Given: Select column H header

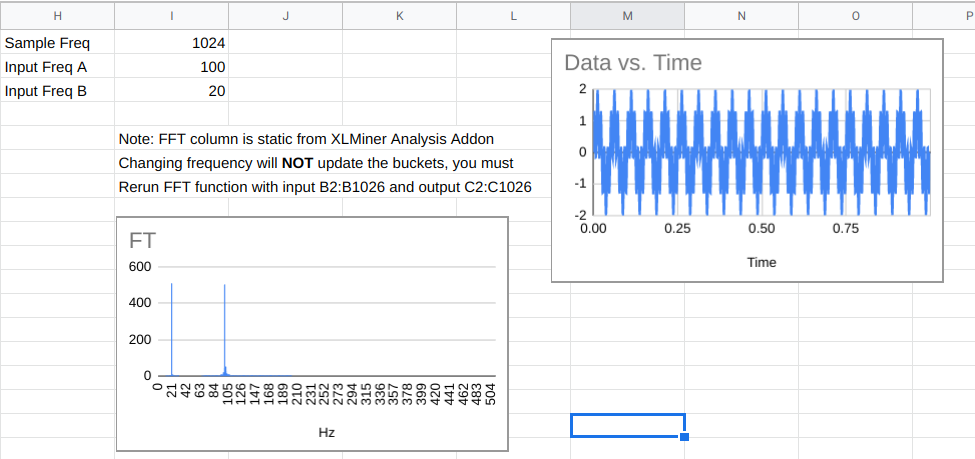Looking at the screenshot, I should (57, 16).
